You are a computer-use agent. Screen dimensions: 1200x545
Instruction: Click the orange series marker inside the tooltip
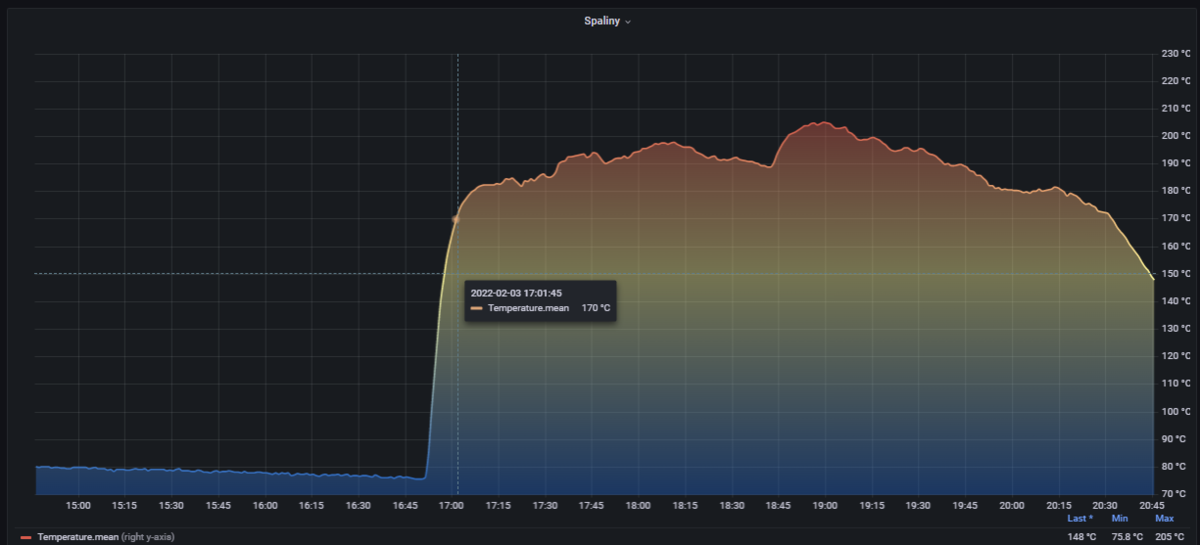pyautogui.click(x=476, y=308)
